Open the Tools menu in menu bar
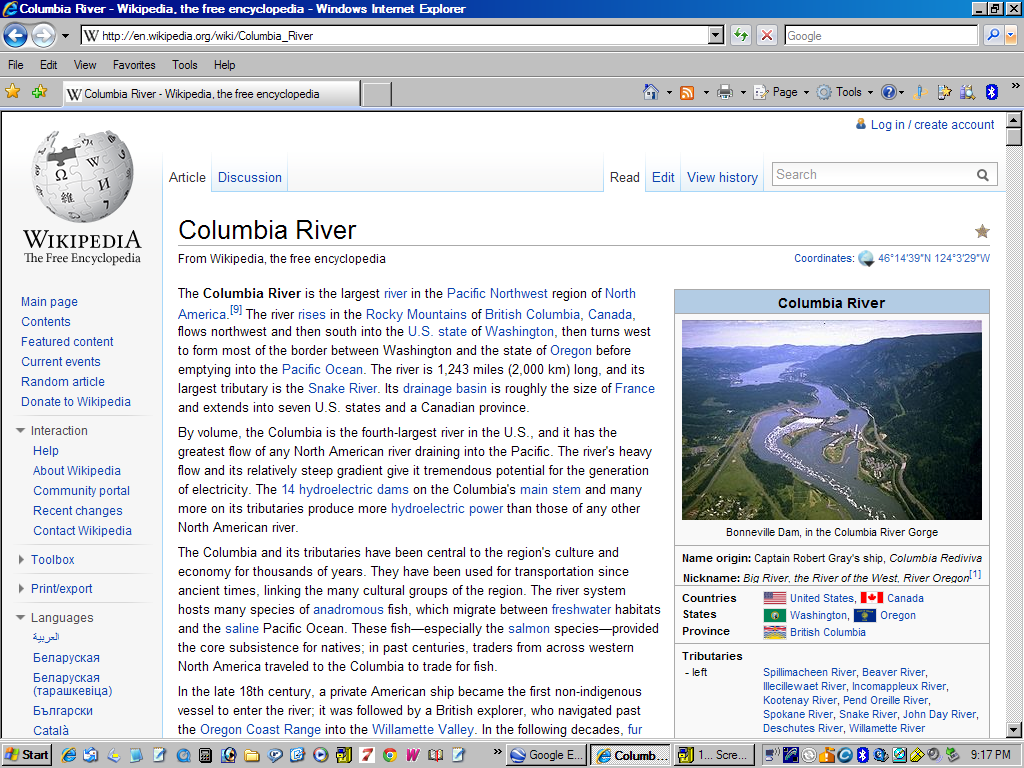Image resolution: width=1024 pixels, height=768 pixels. pyautogui.click(x=185, y=65)
